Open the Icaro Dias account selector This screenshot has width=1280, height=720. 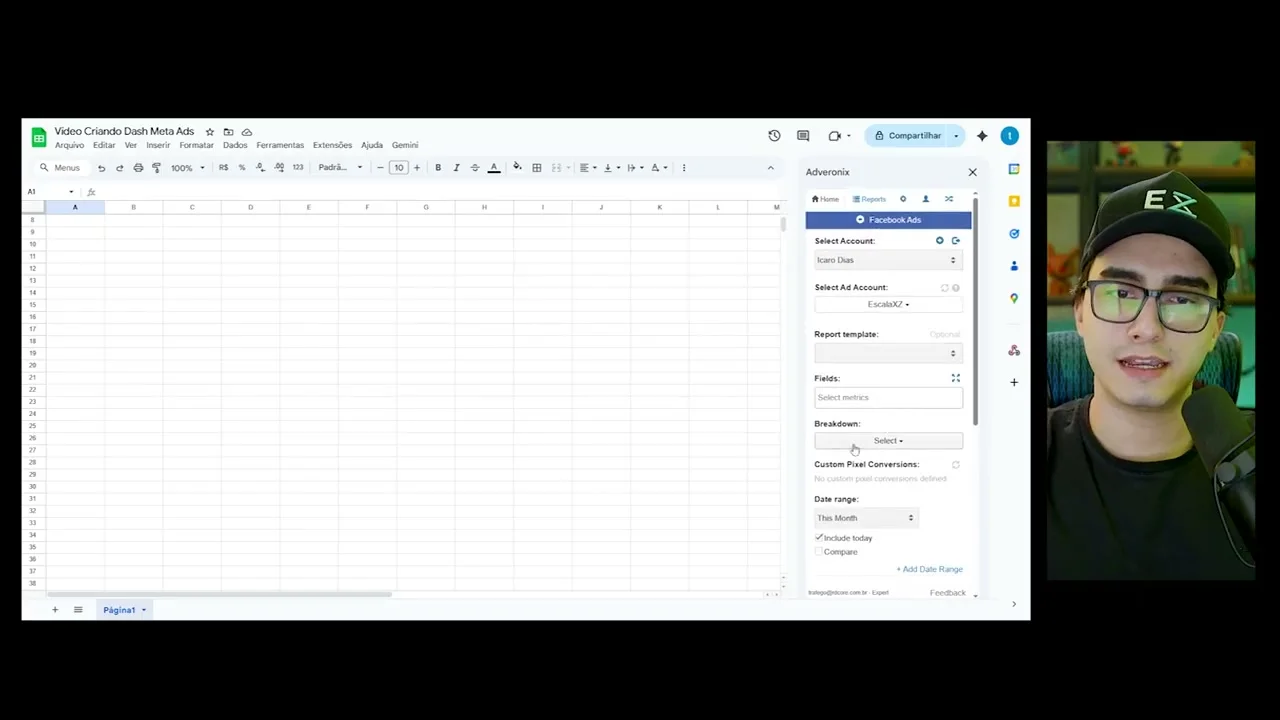click(x=888, y=260)
